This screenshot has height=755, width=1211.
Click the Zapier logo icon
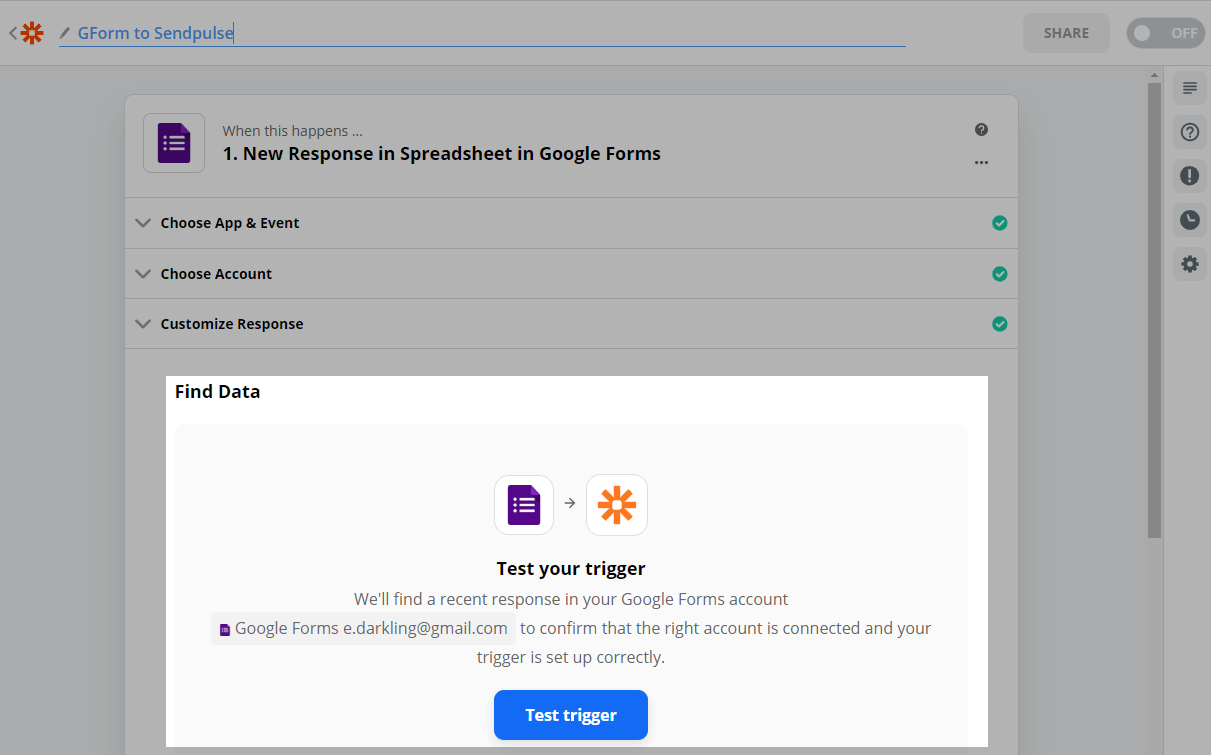pyautogui.click(x=32, y=33)
